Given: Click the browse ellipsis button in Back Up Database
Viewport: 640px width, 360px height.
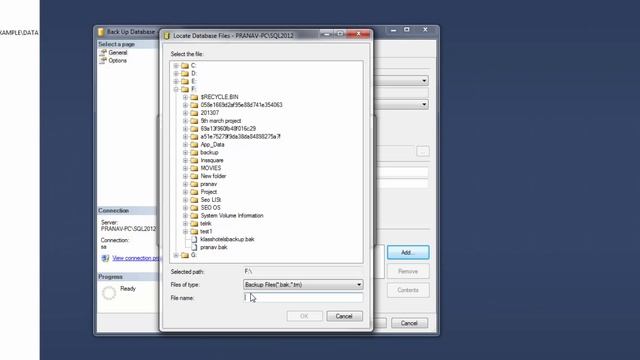Looking at the screenshot, I should pyautogui.click(x=423, y=151).
